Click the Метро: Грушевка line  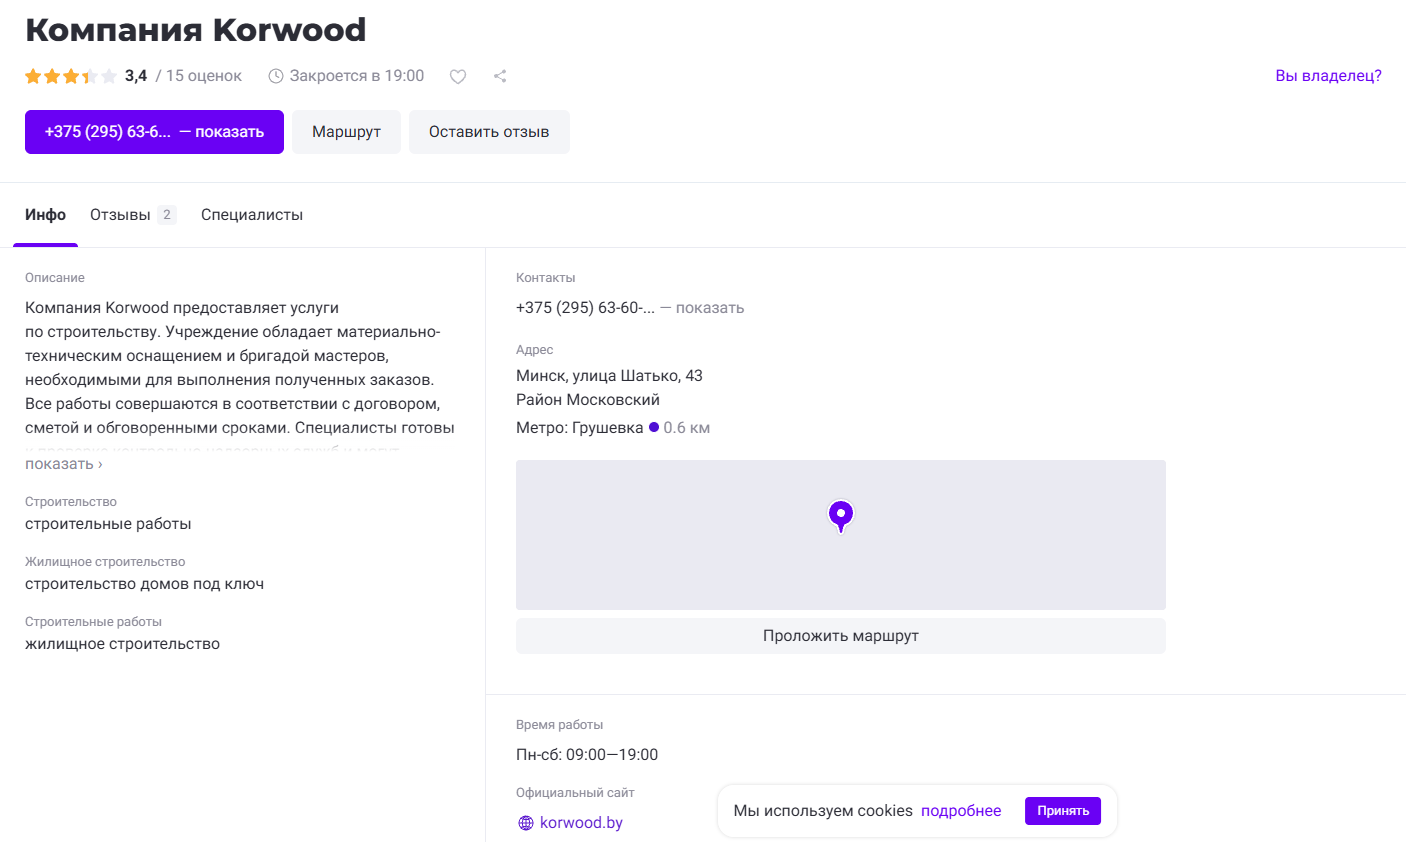(580, 428)
